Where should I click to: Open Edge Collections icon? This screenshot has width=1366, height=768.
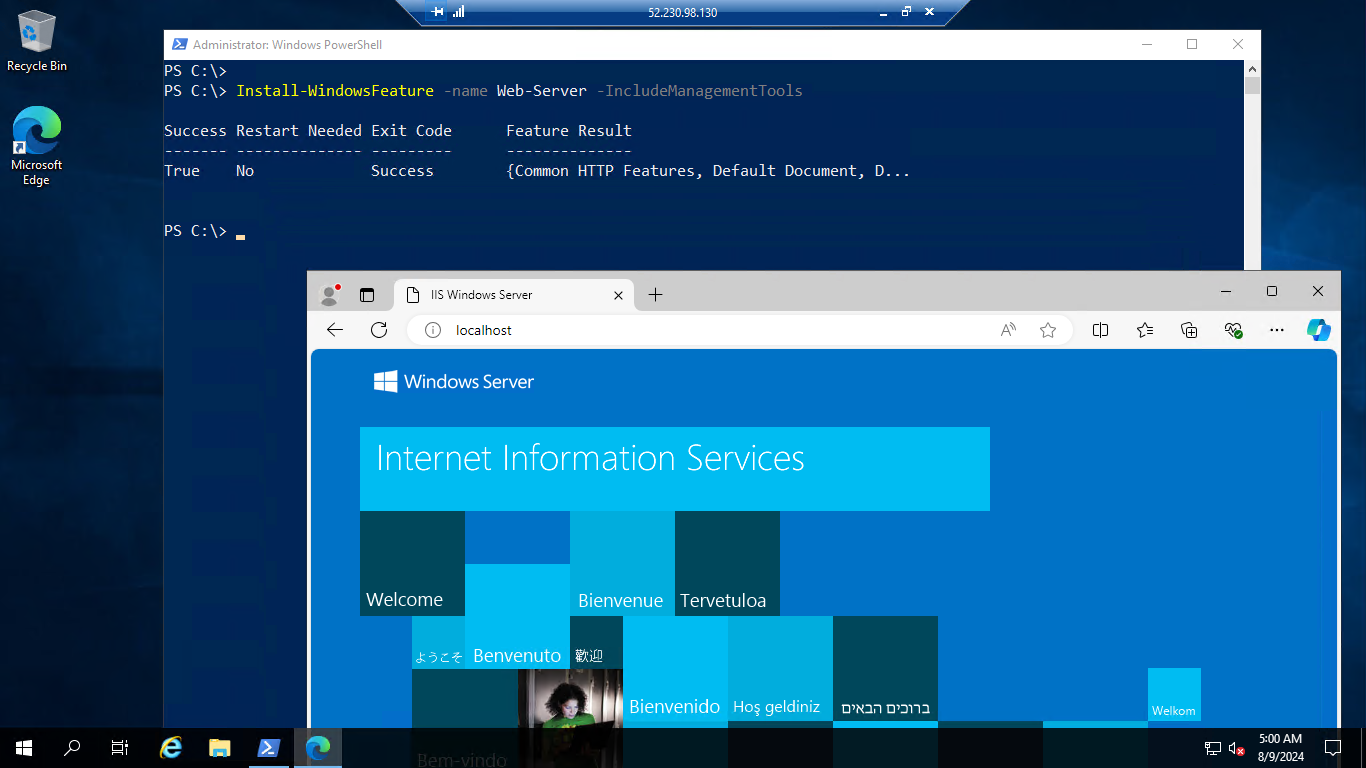pyautogui.click(x=1189, y=330)
